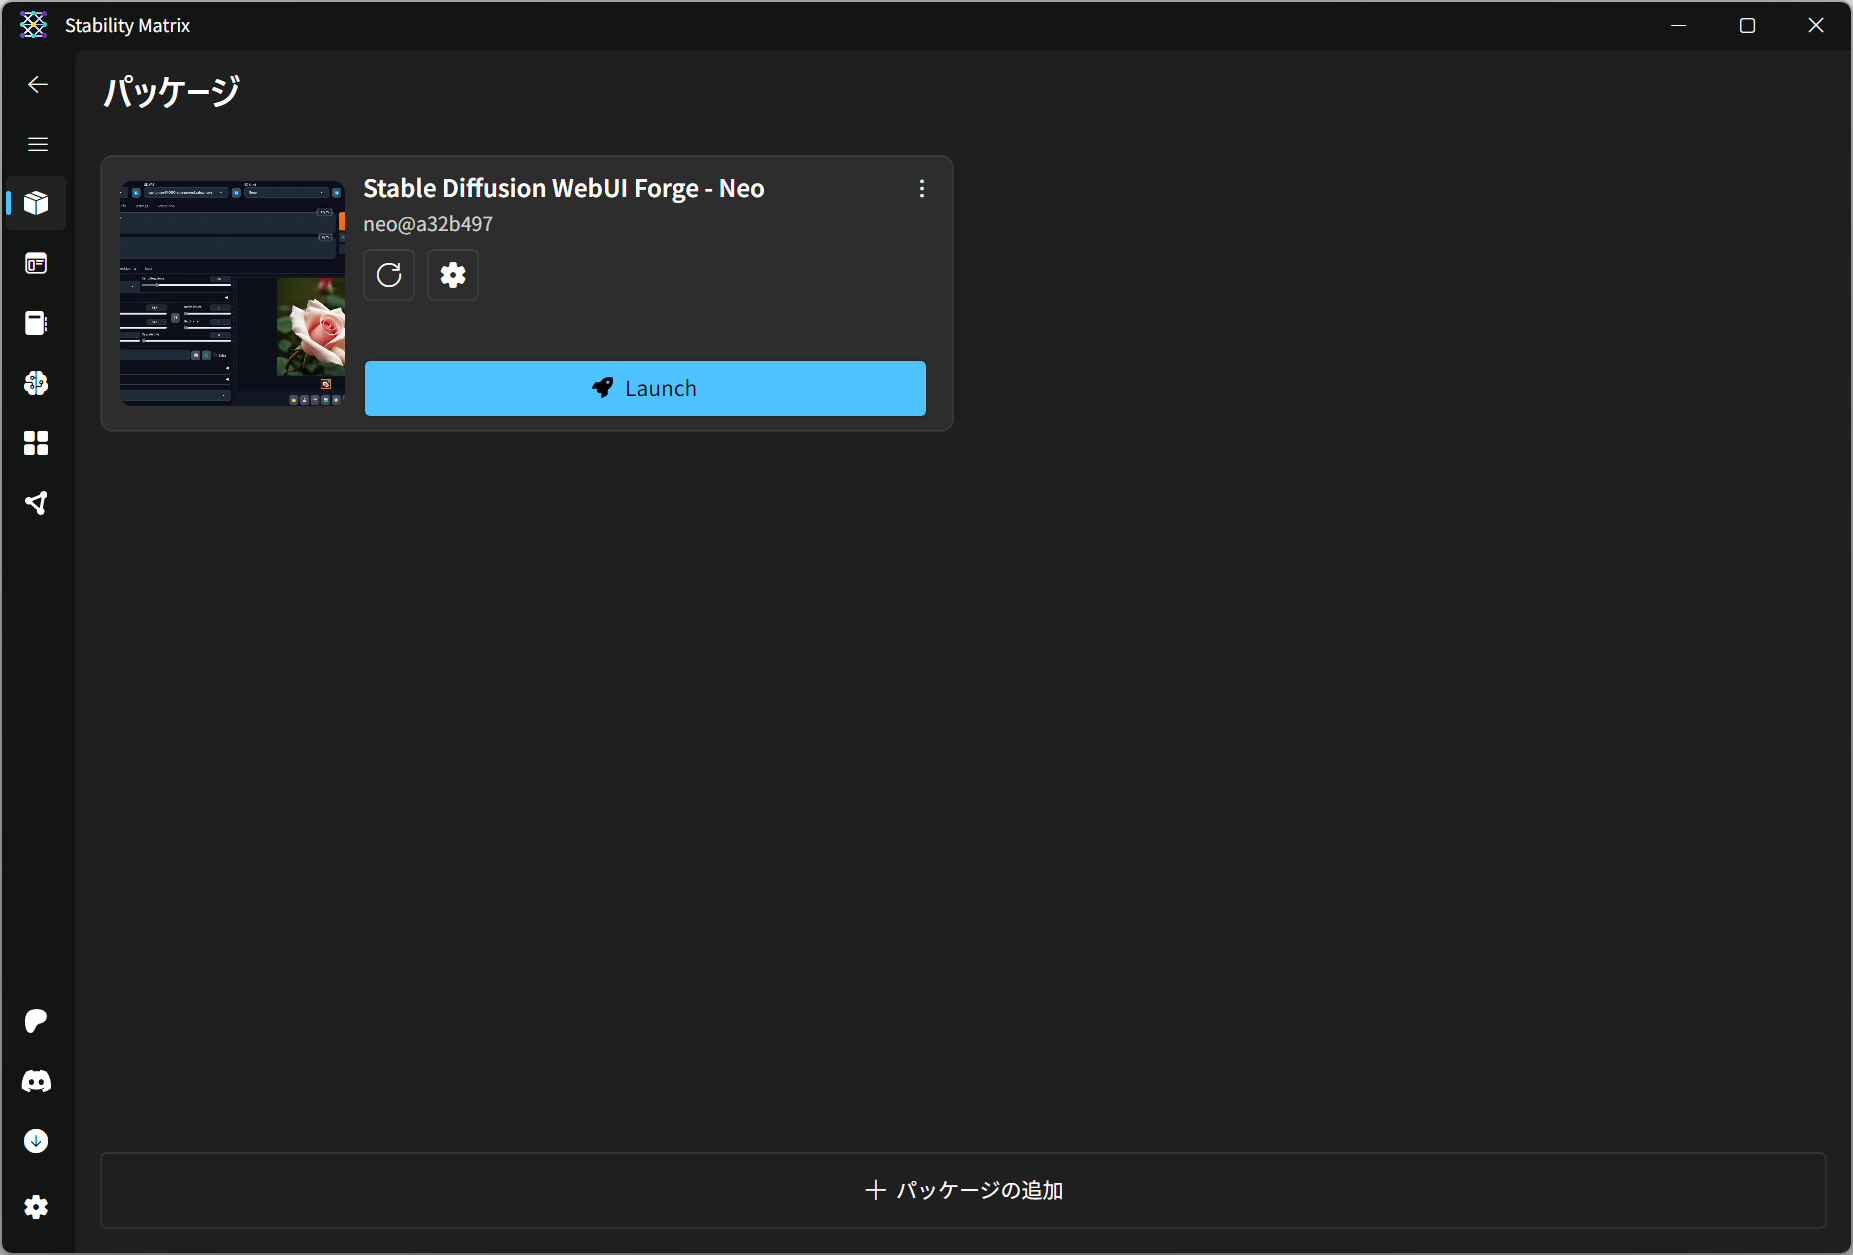Open the Inference page from sidebar
Viewport: 1853px width, 1255px height.
coord(37,263)
